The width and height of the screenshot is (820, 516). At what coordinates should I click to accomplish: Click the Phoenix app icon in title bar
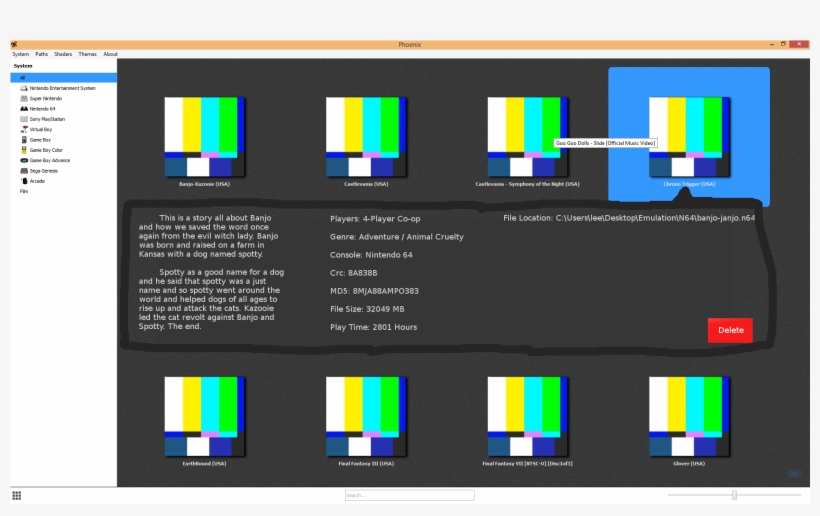tap(14, 44)
